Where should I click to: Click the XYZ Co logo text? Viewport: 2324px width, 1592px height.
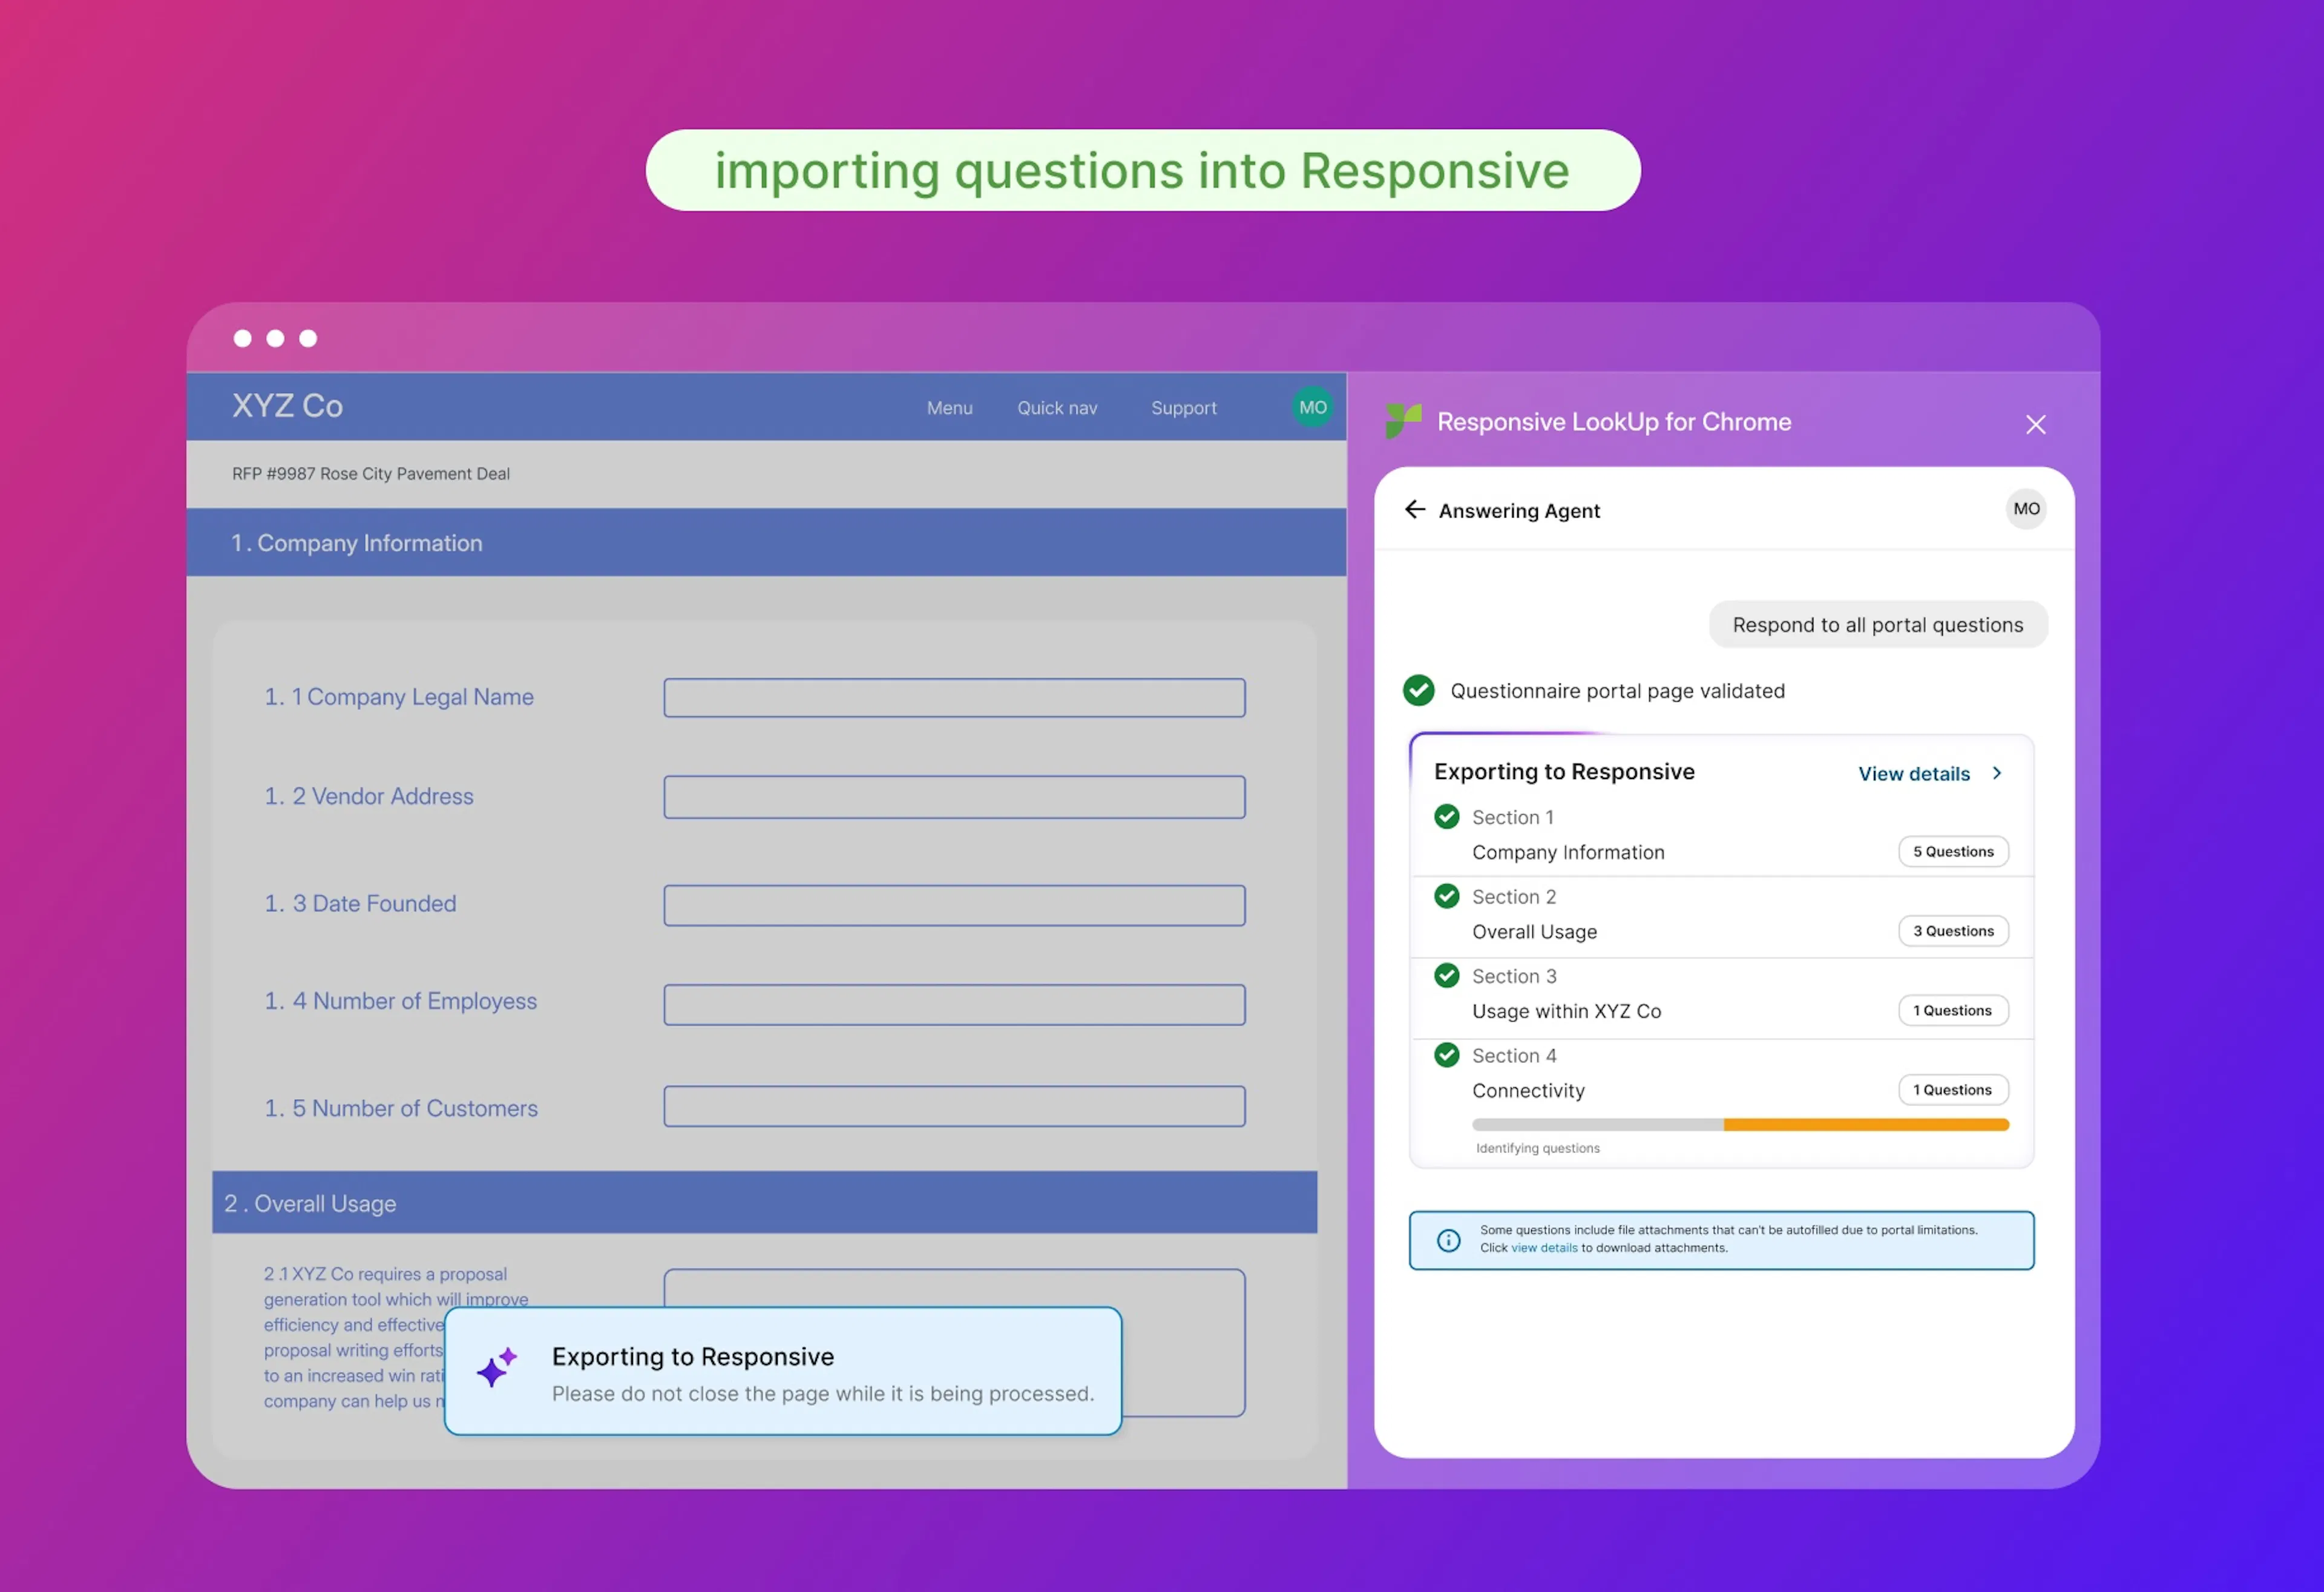point(287,405)
